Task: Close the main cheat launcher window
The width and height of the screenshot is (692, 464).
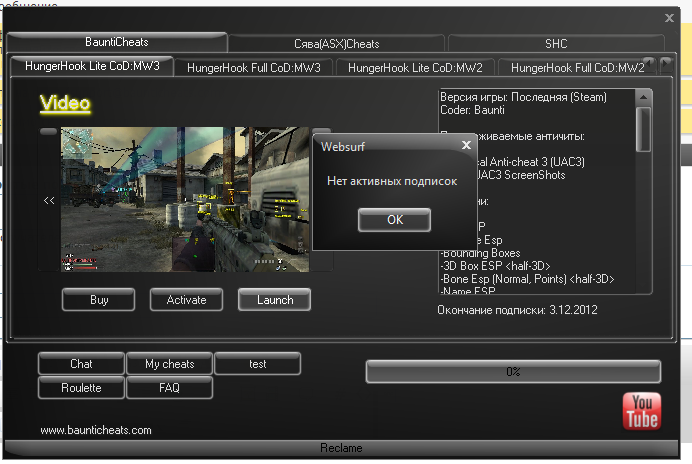Action: tap(669, 18)
